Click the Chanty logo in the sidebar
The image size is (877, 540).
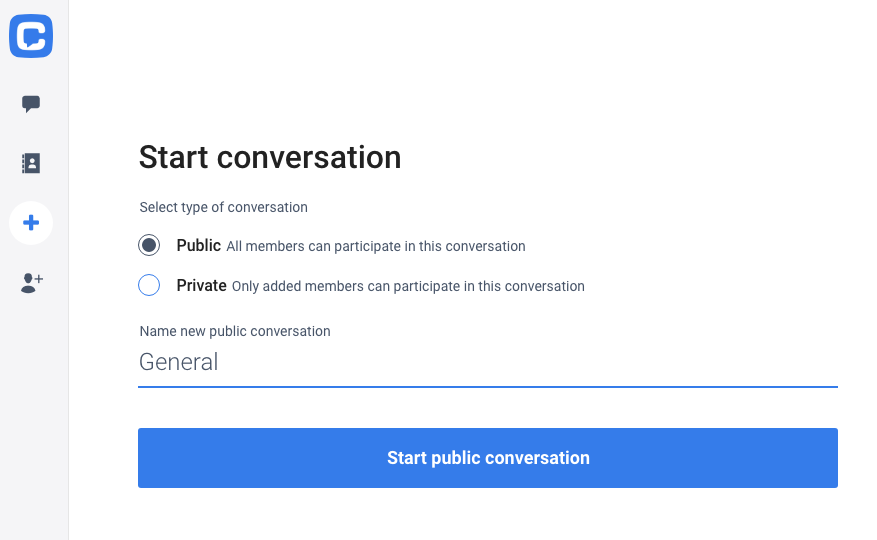point(31,36)
